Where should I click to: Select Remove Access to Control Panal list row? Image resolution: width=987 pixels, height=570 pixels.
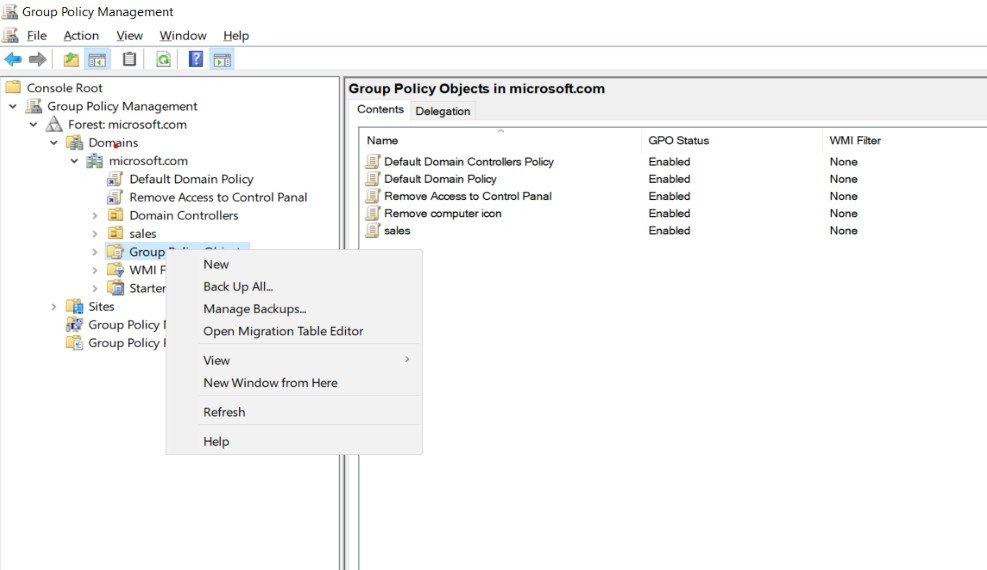click(x=468, y=196)
